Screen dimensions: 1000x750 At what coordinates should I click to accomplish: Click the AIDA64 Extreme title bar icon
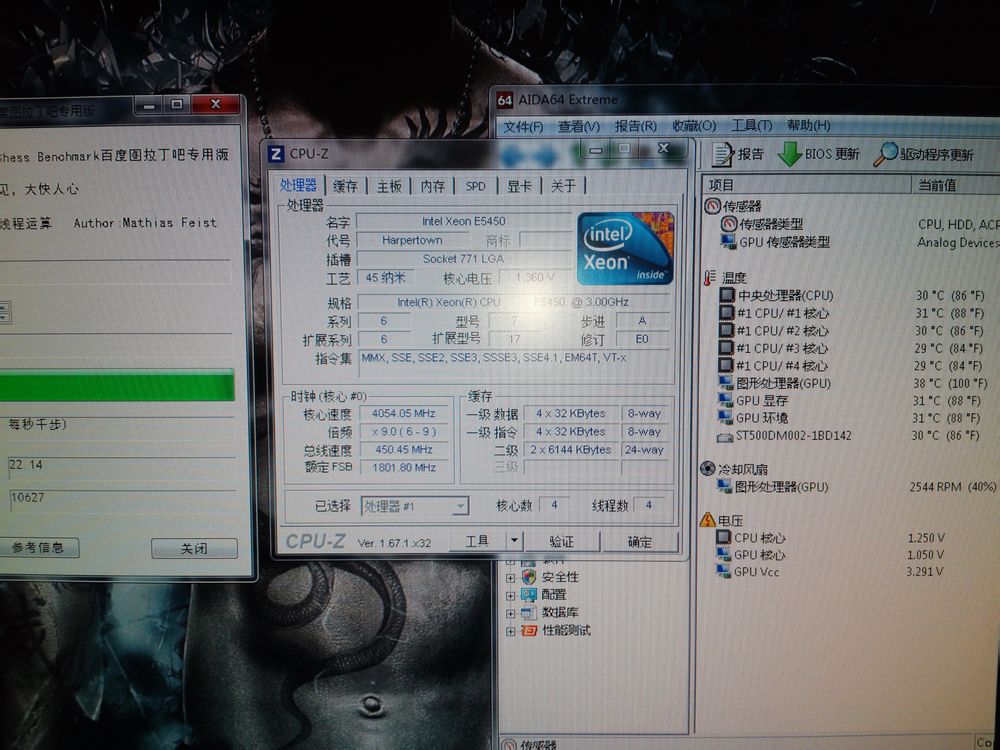click(x=504, y=100)
